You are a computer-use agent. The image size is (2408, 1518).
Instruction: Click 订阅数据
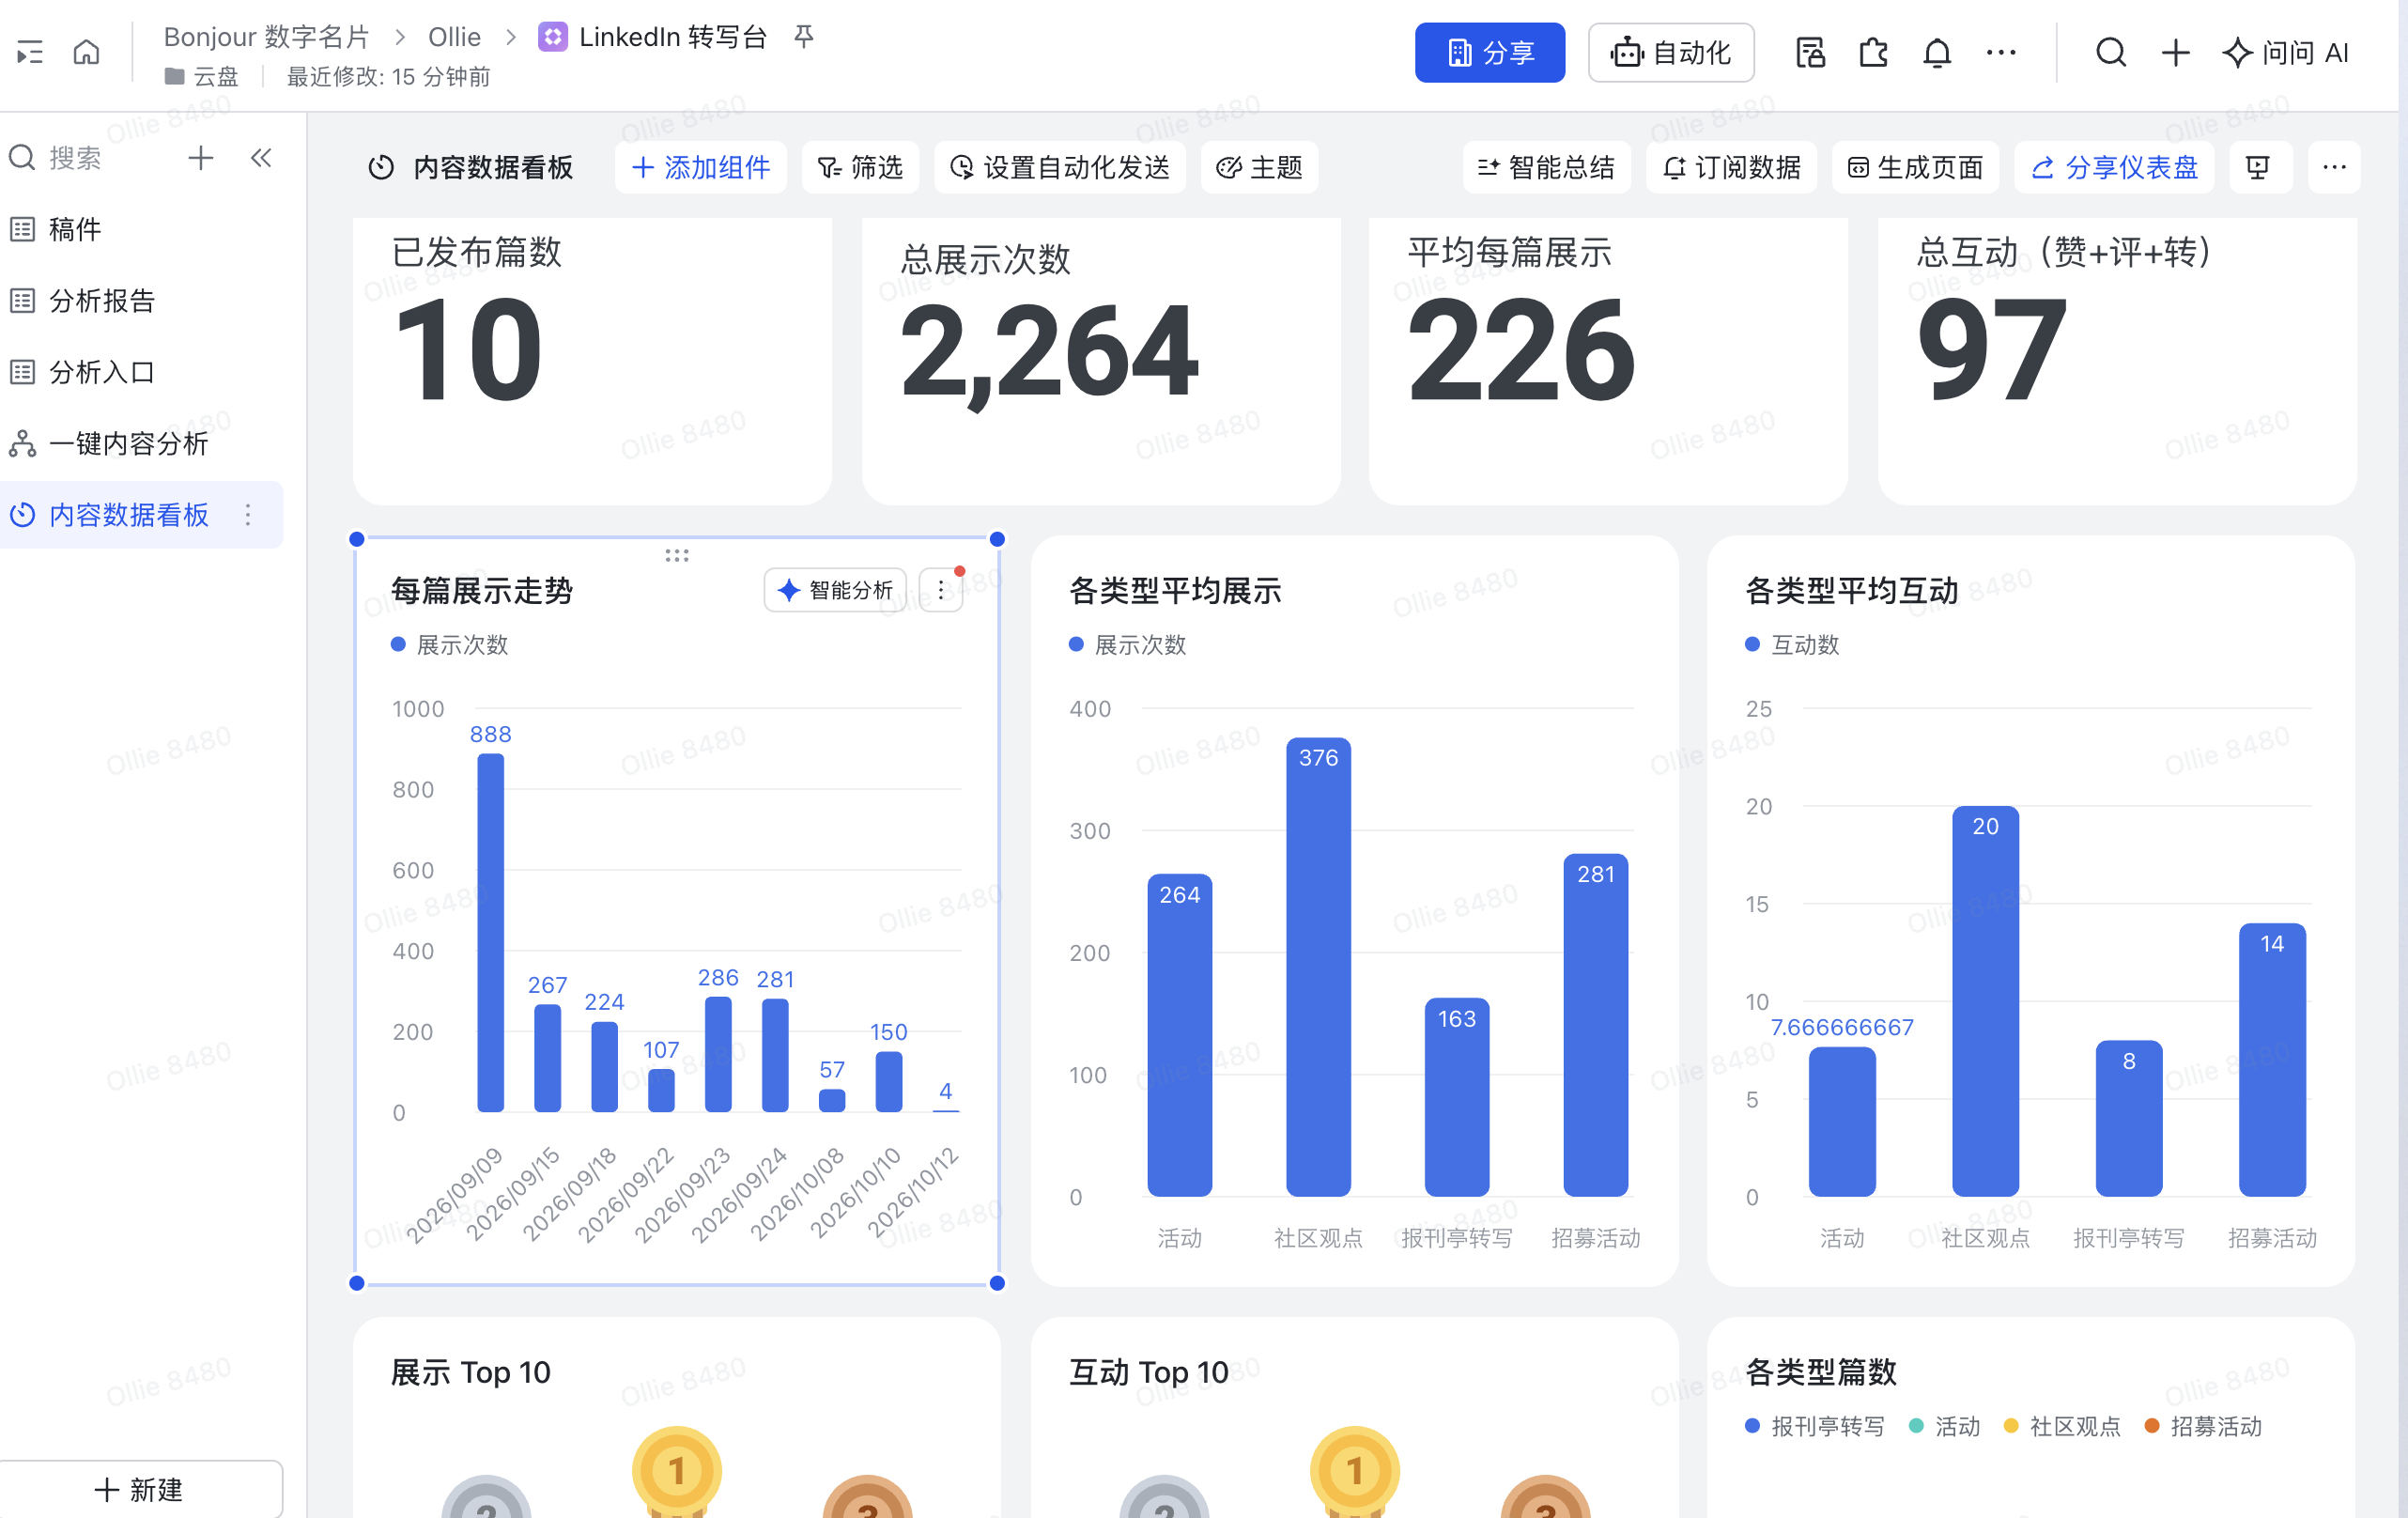coord(1731,167)
